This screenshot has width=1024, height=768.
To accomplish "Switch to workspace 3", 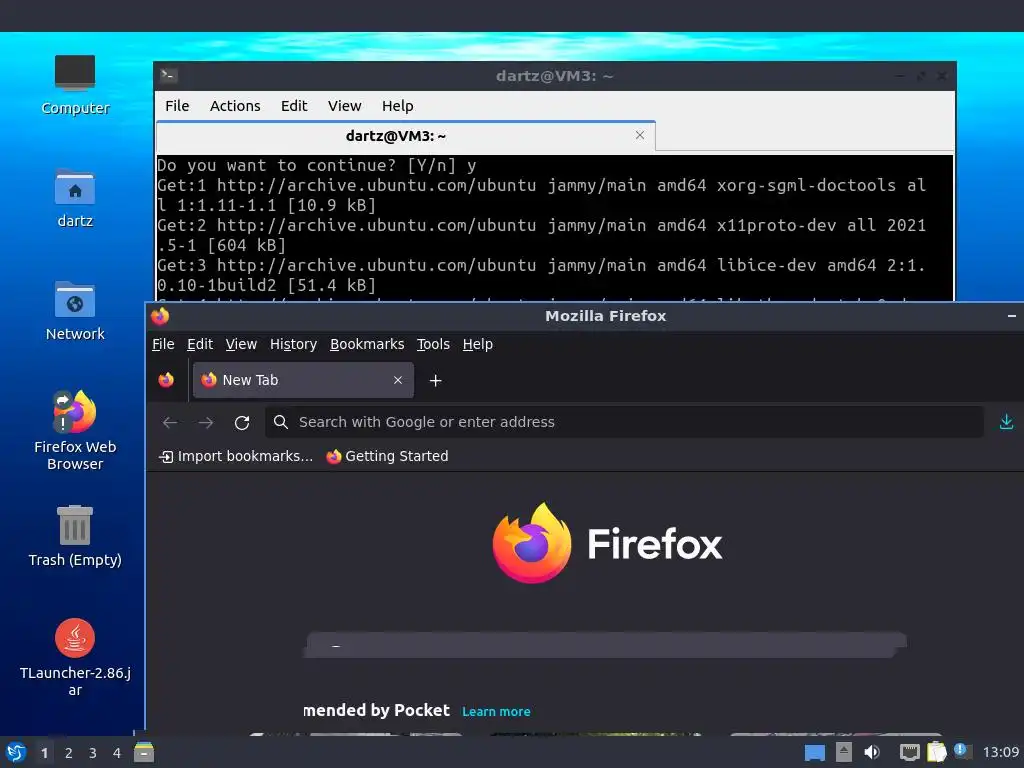I will (x=93, y=753).
